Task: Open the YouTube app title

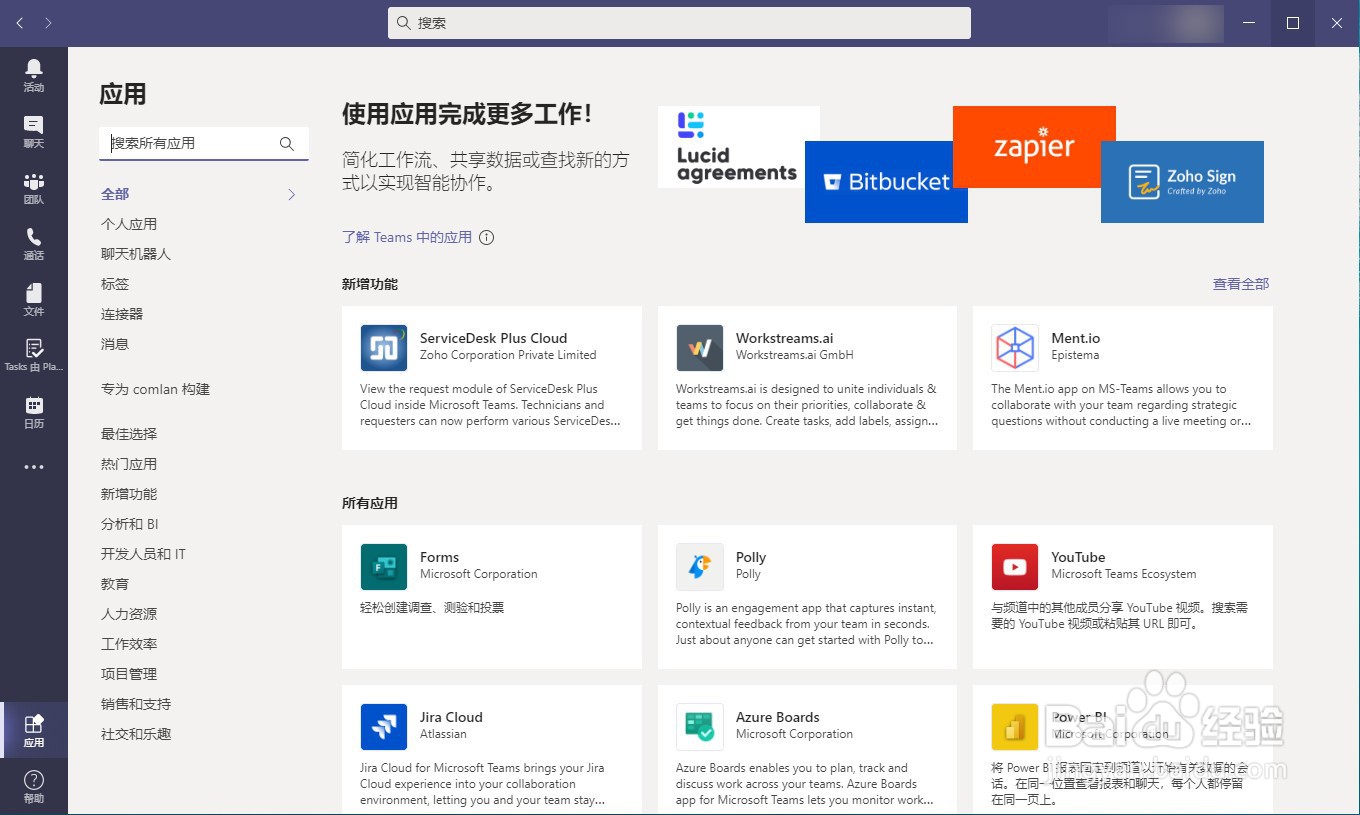Action: pyautogui.click(x=1078, y=557)
